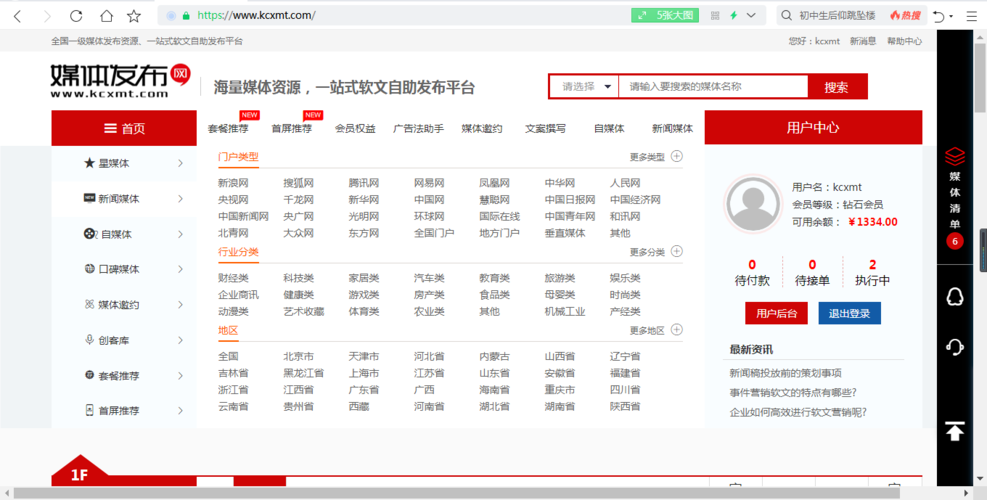Click the icon beside sidebar 媒体邀约
This screenshot has height=500, width=987.
(89, 304)
